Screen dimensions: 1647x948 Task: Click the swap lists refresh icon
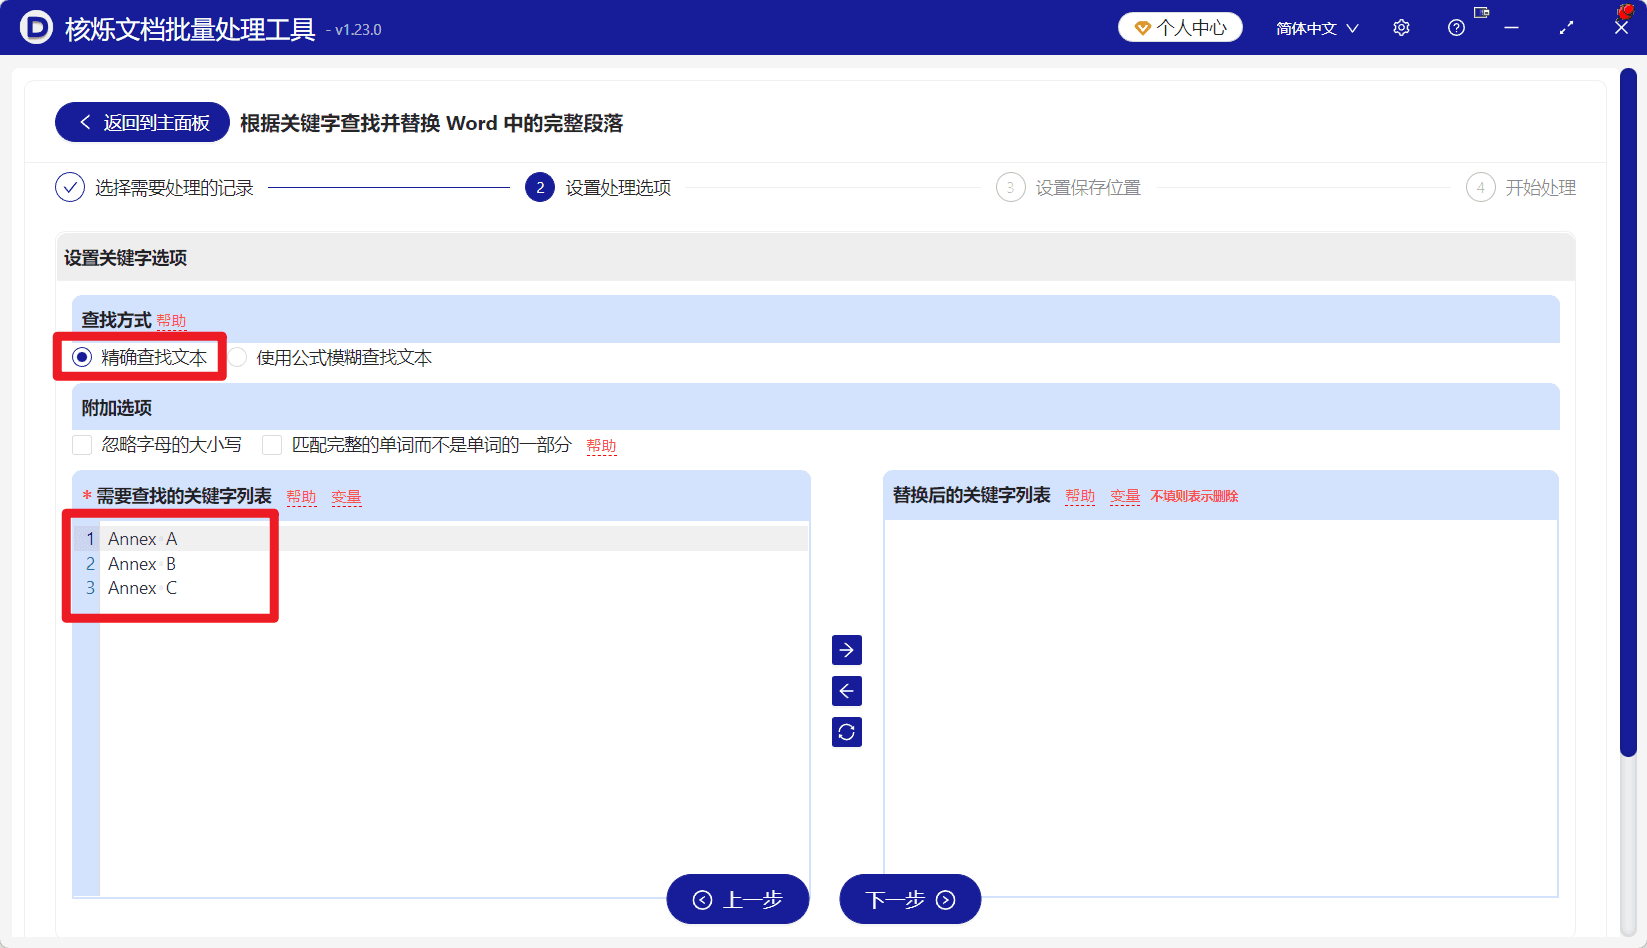pyautogui.click(x=847, y=732)
